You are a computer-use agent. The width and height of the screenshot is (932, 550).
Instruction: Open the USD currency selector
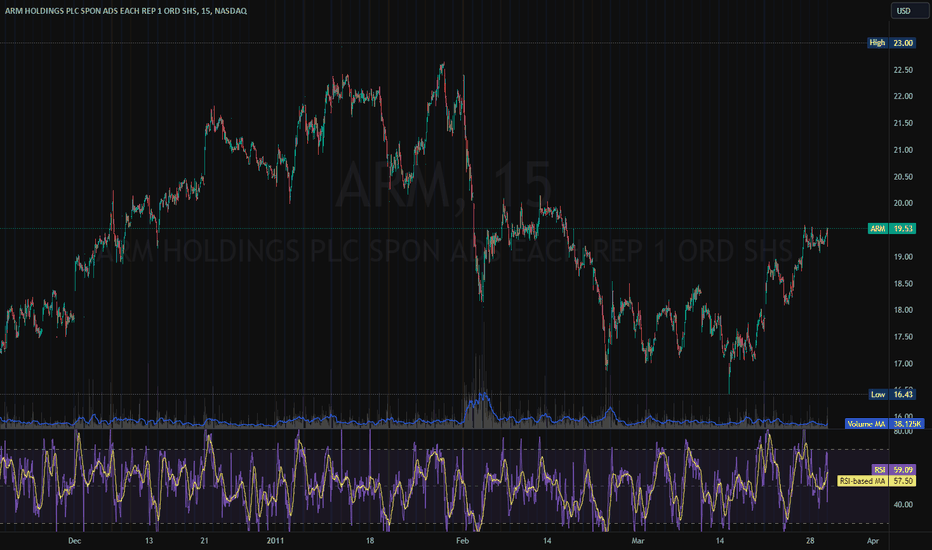909,11
